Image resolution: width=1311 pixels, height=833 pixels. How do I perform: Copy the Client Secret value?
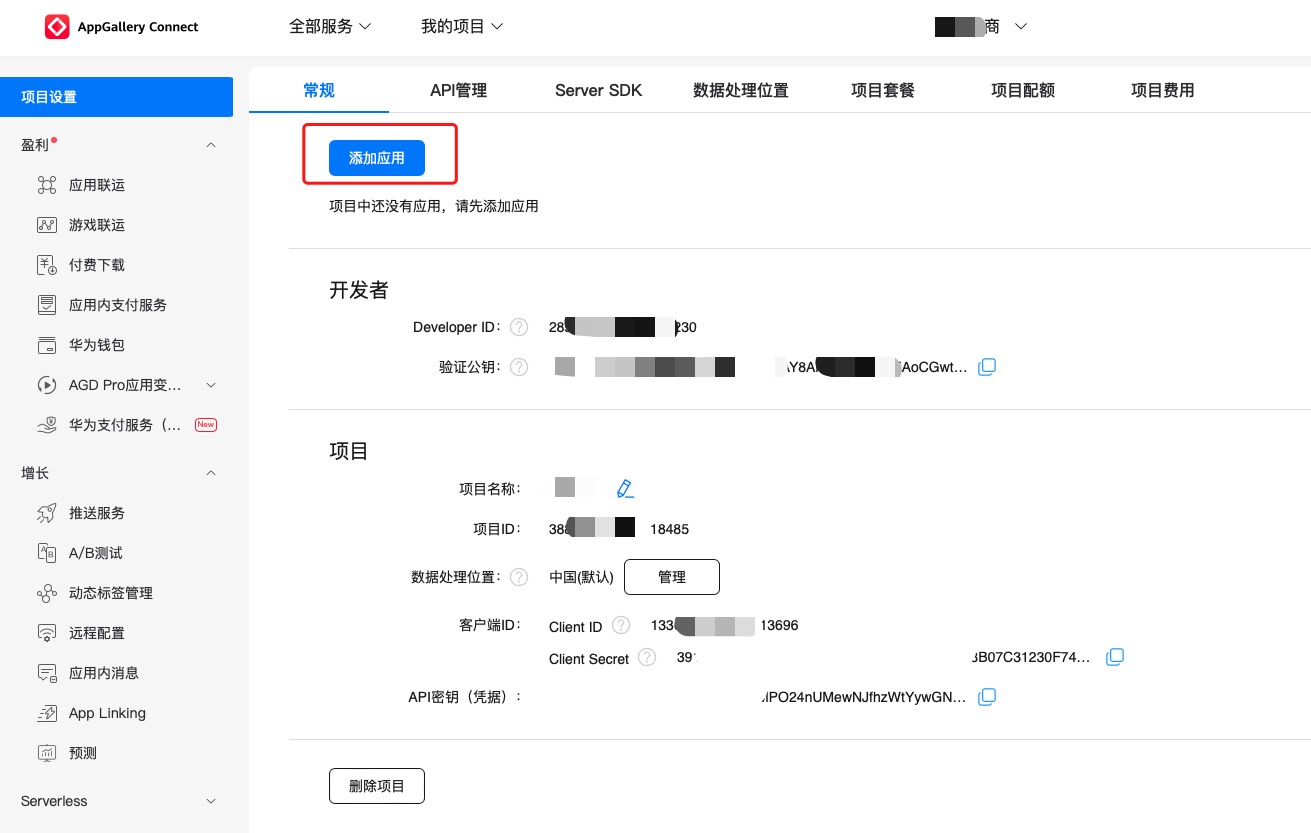tap(1115, 657)
